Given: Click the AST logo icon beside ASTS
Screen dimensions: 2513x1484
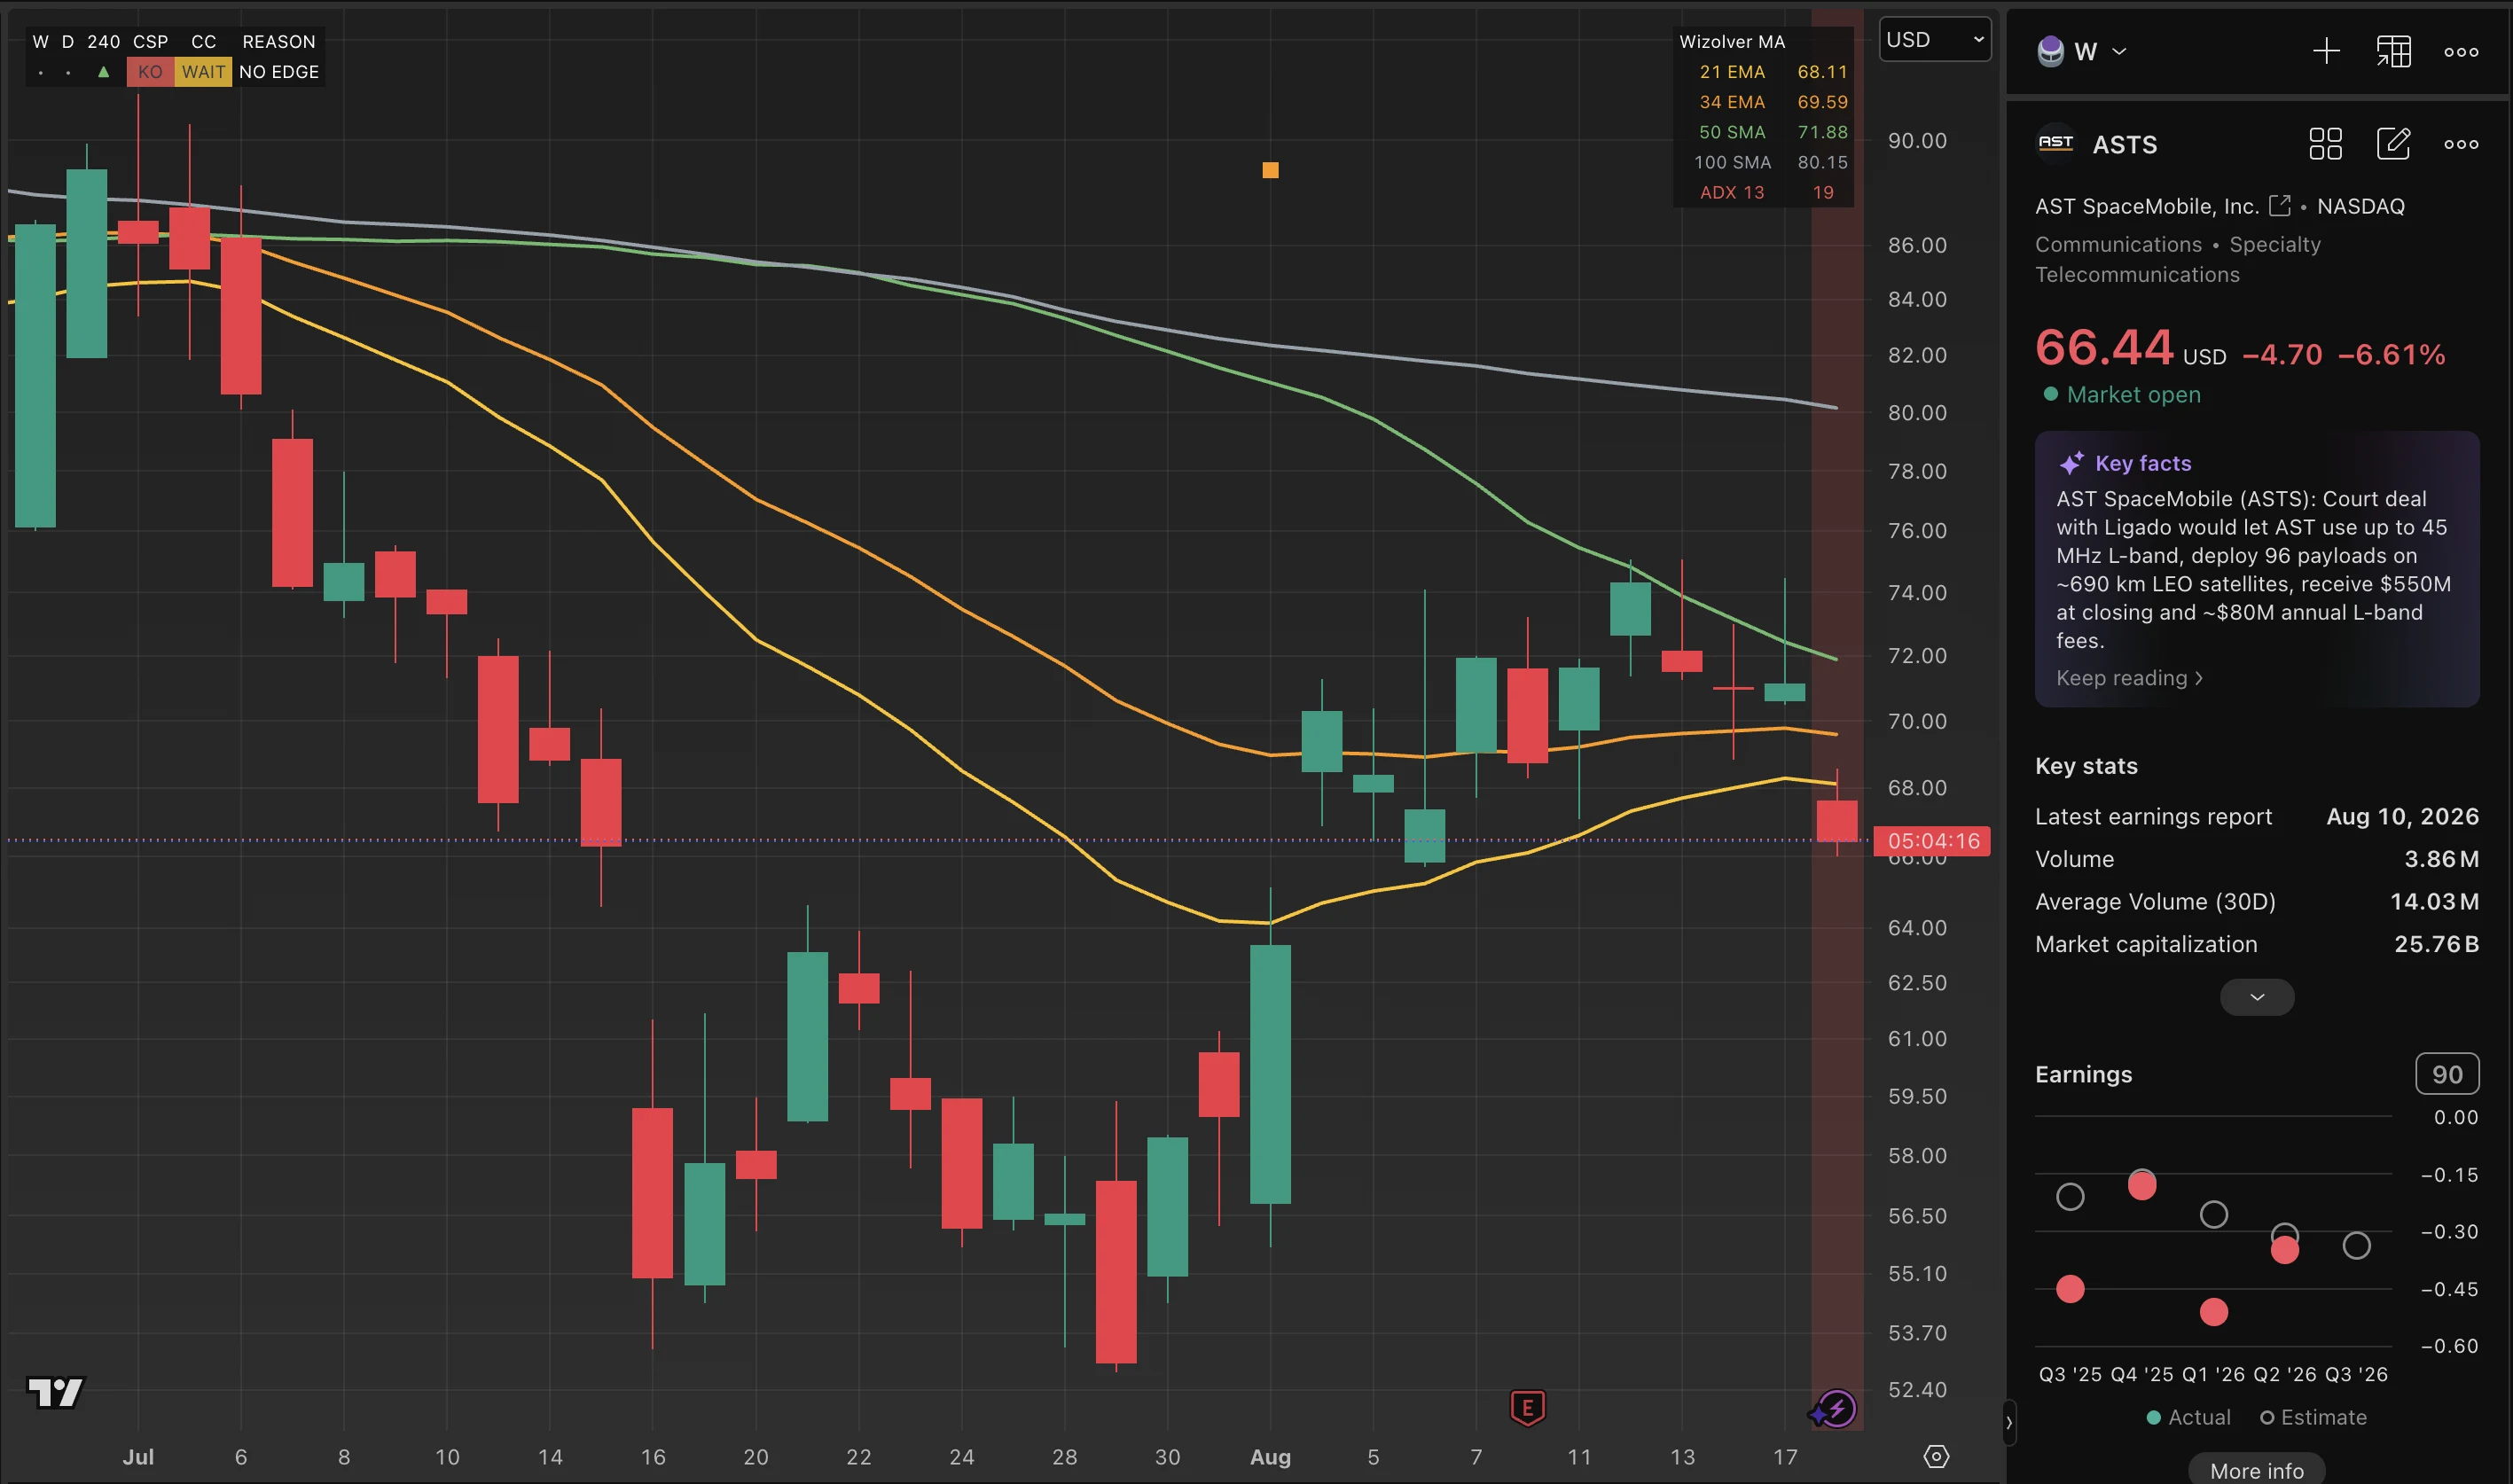Looking at the screenshot, I should pyautogui.click(x=2055, y=143).
